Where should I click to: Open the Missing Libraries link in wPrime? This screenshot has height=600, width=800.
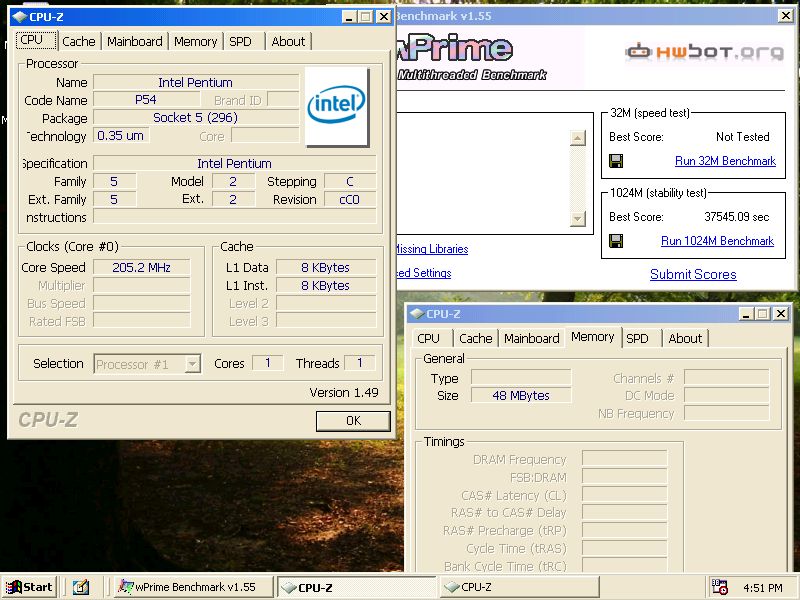(432, 249)
